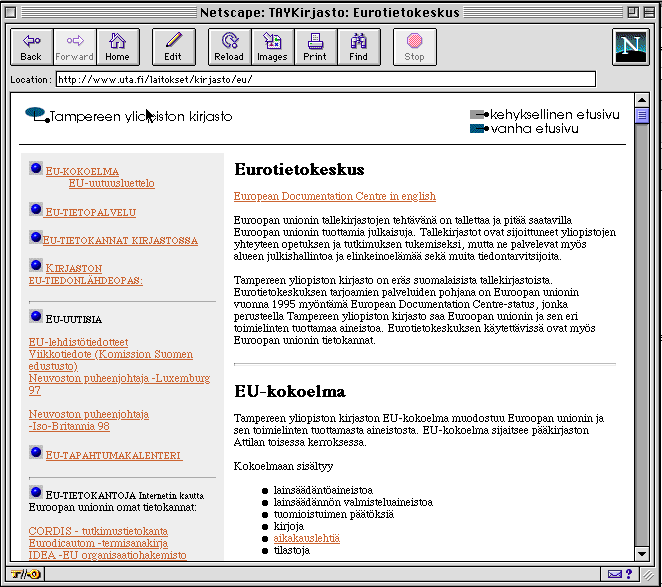Click the blue icon beside vanha etusivu
The height and width of the screenshot is (587, 662).
pyautogui.click(x=479, y=128)
